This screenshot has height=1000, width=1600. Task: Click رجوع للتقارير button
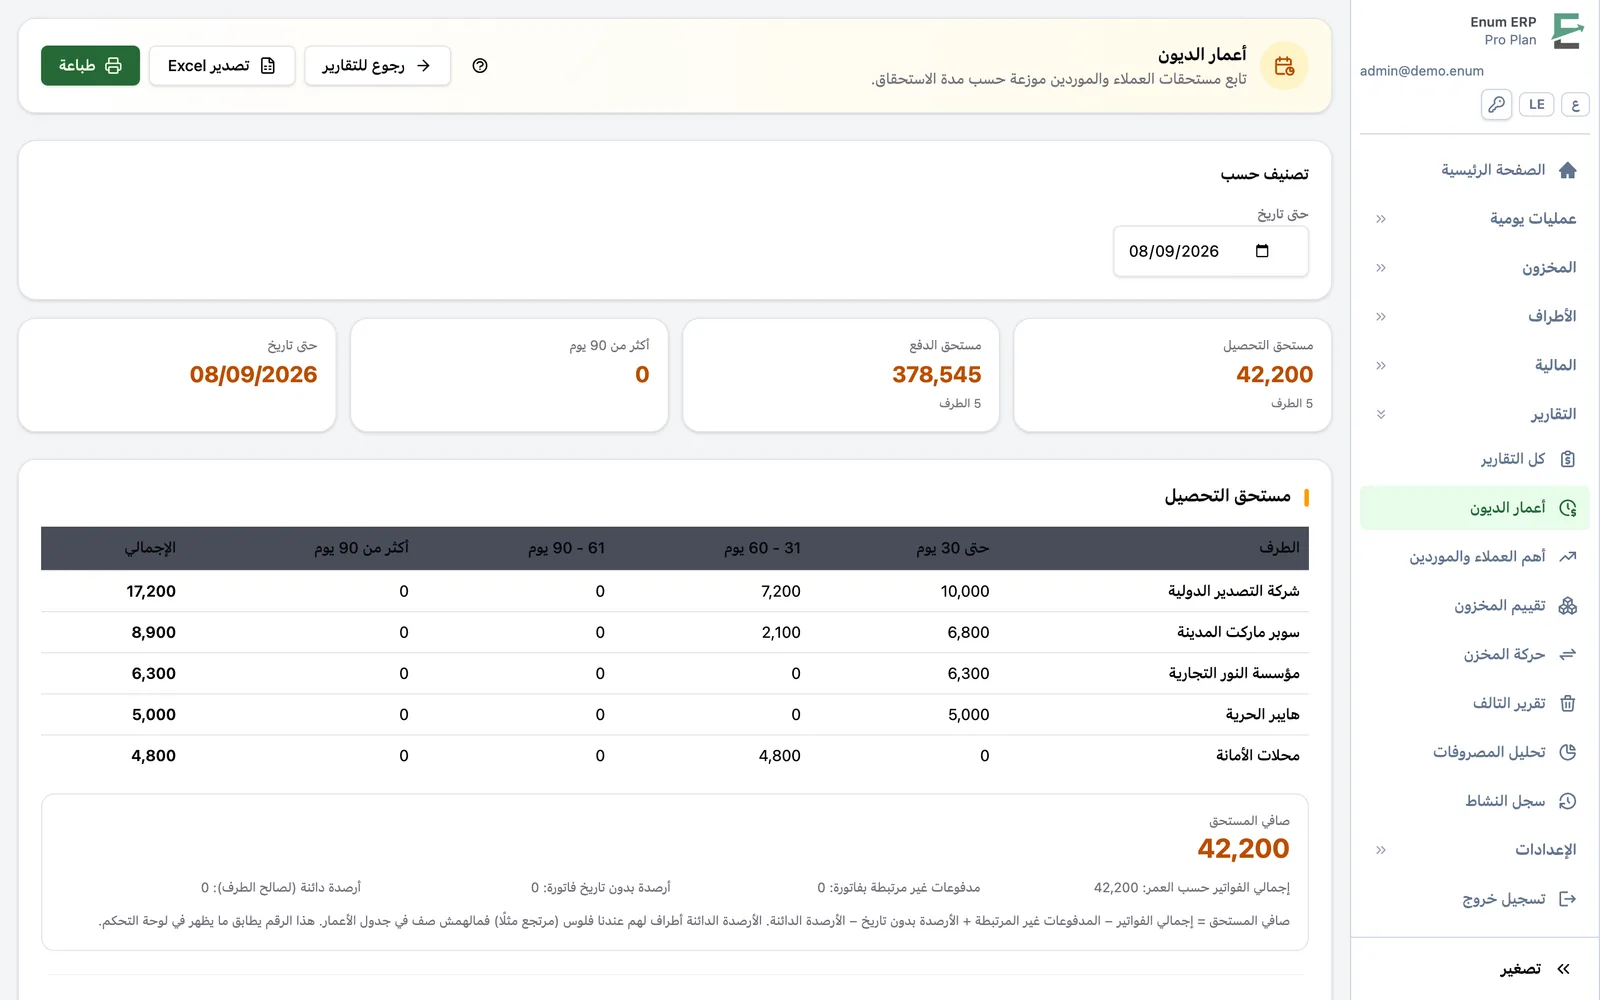(377, 66)
